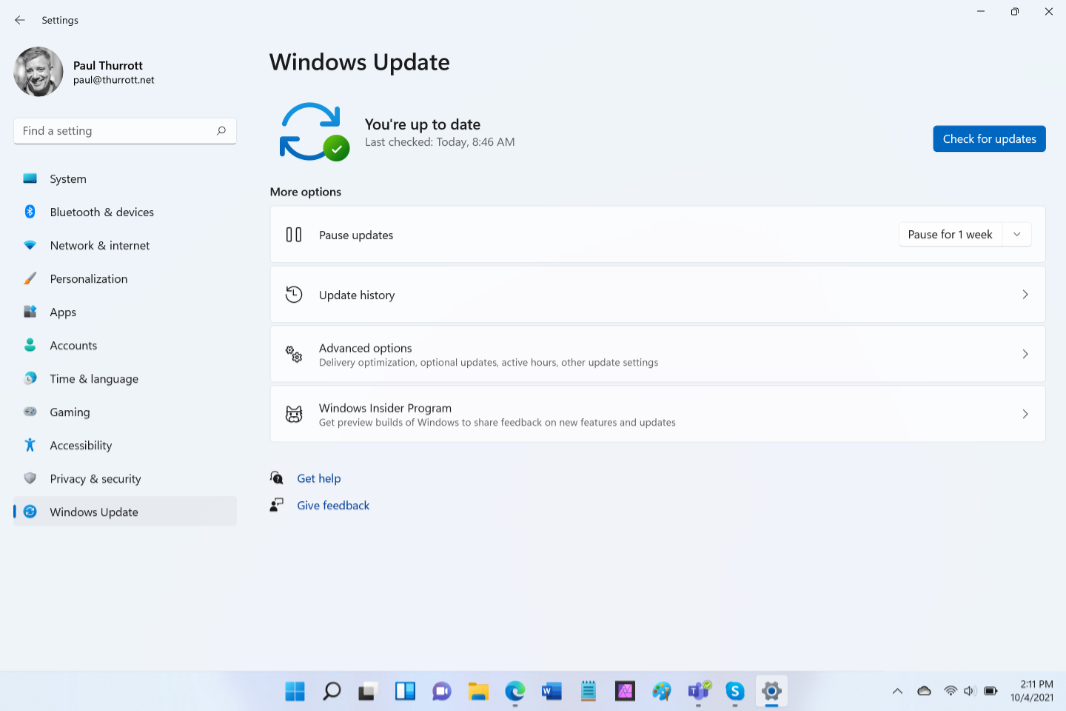Click the Update history clock icon

[x=293, y=294]
